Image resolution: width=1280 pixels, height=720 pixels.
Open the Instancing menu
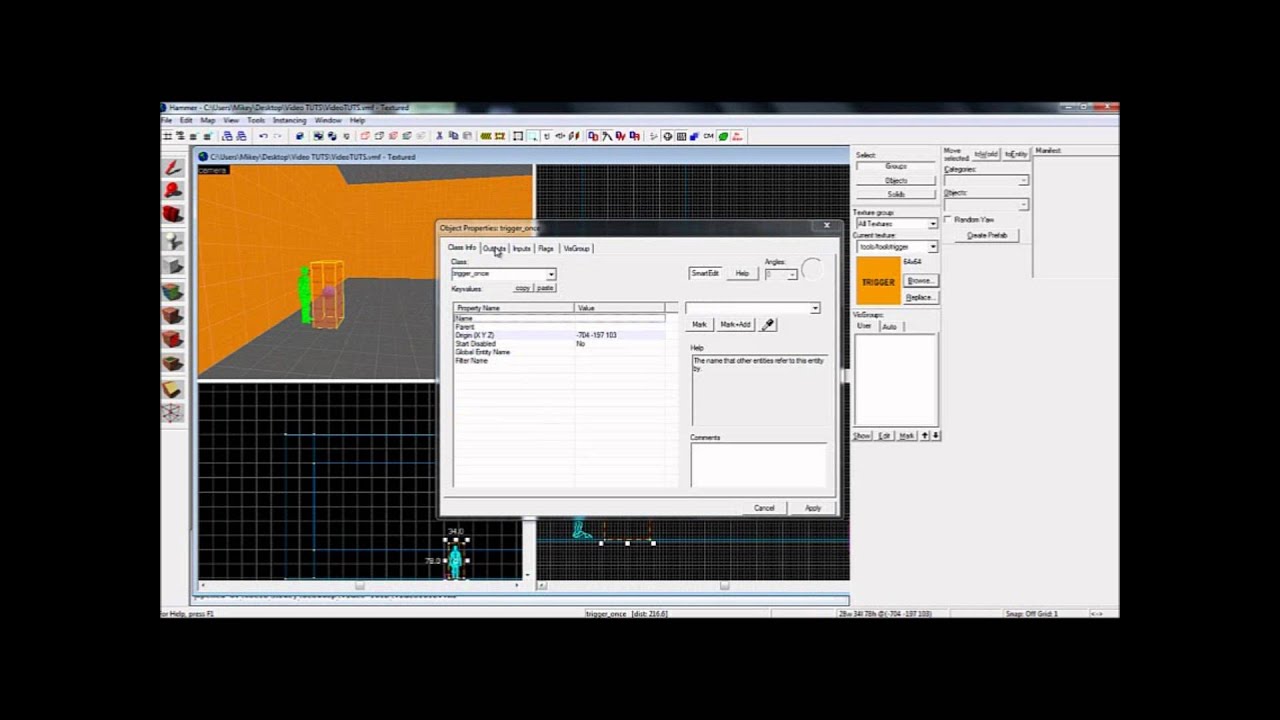click(290, 120)
